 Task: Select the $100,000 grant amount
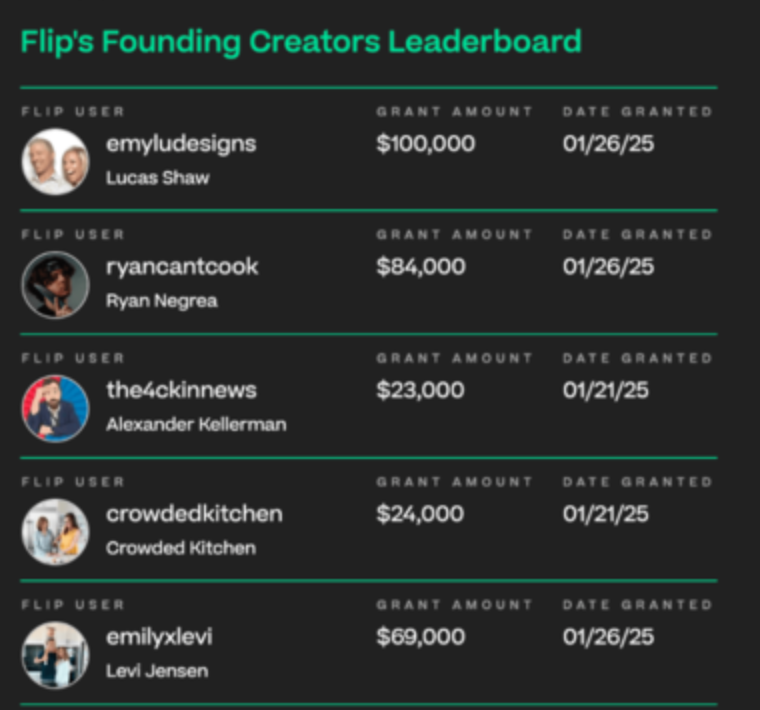(x=426, y=144)
